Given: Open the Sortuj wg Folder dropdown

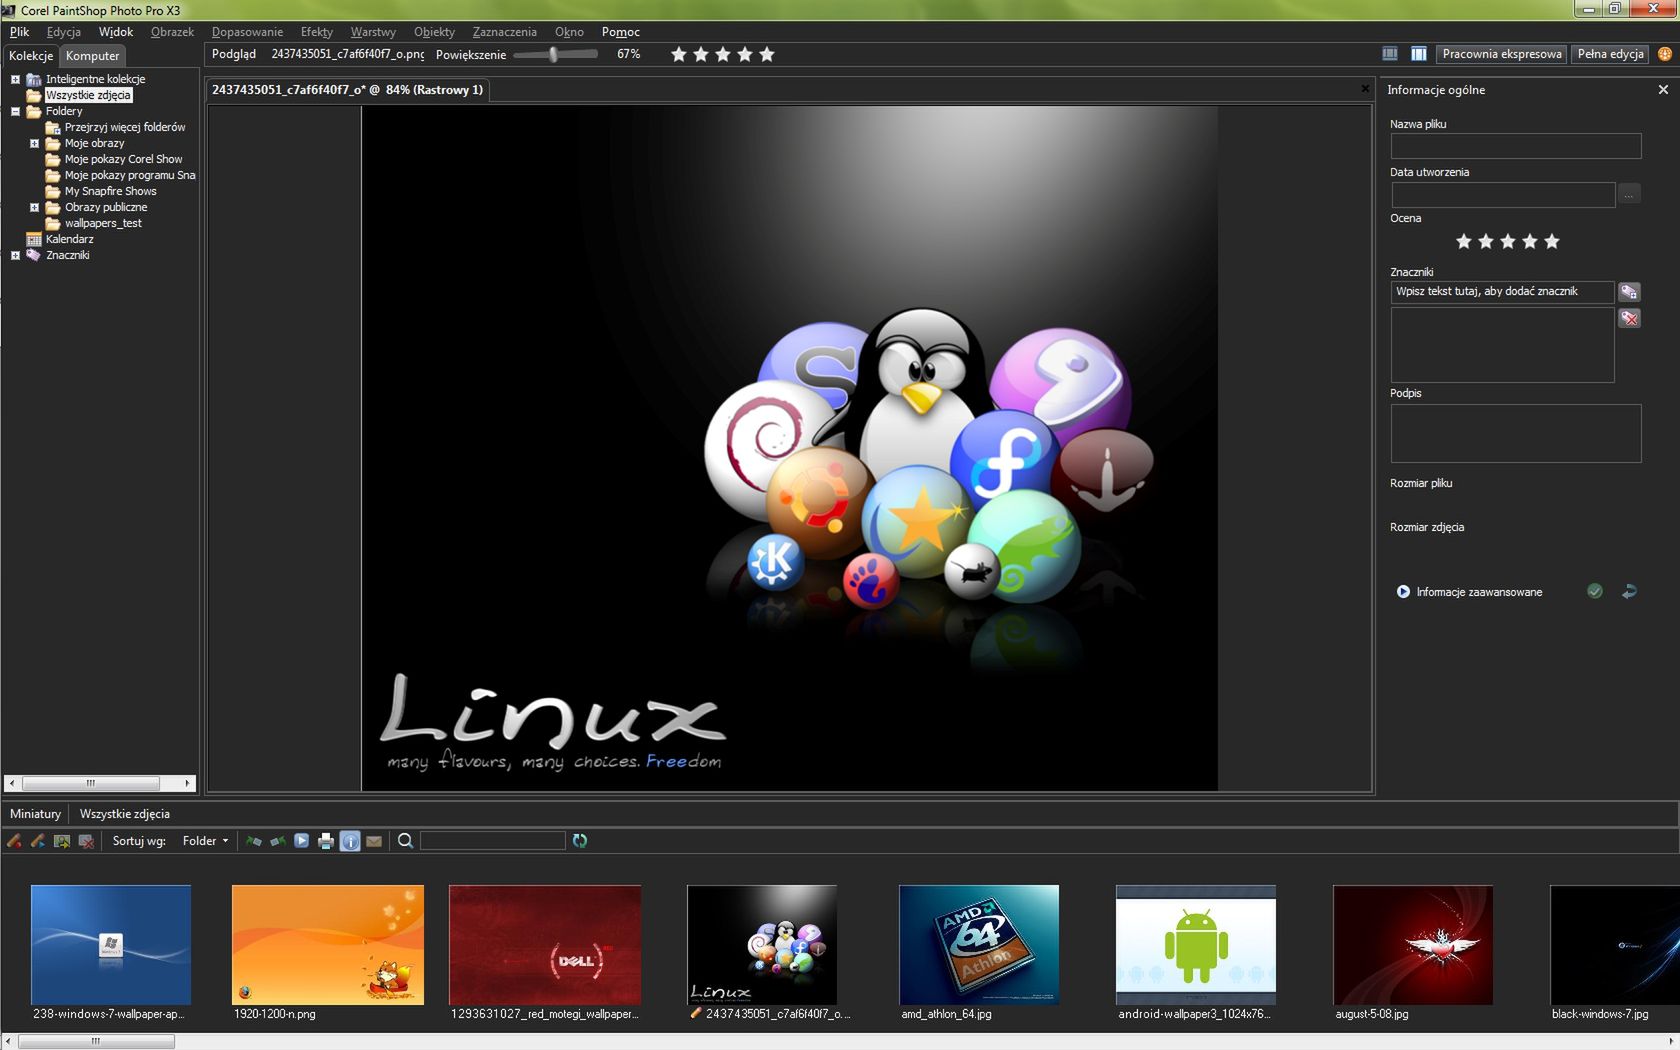Looking at the screenshot, I should point(205,841).
